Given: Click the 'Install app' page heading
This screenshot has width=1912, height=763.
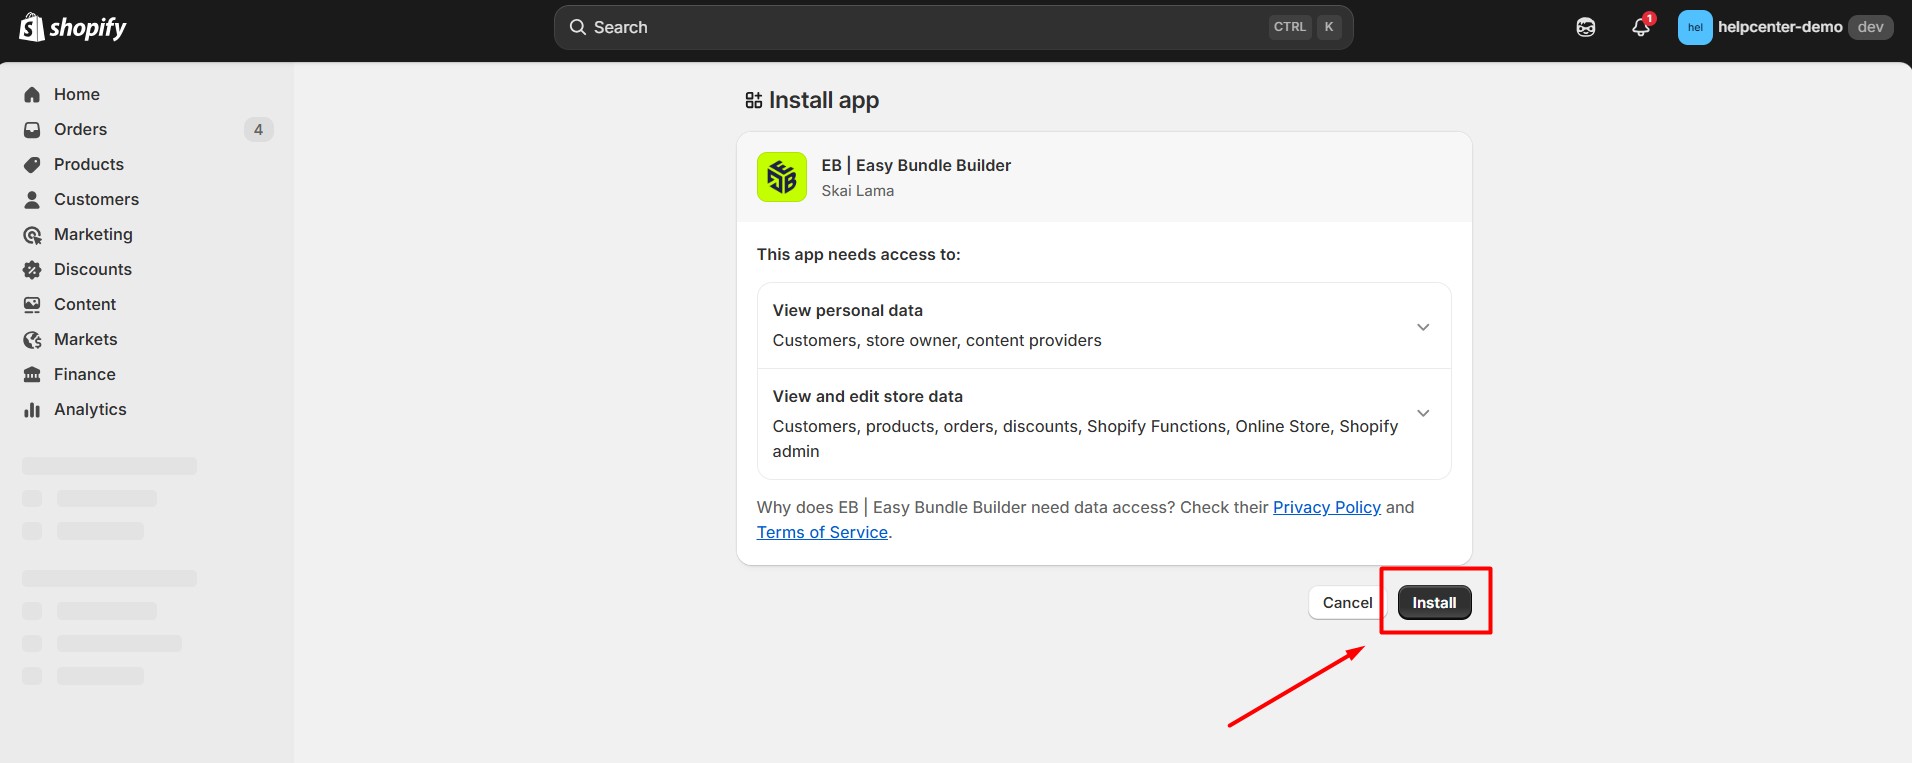Looking at the screenshot, I should [824, 100].
